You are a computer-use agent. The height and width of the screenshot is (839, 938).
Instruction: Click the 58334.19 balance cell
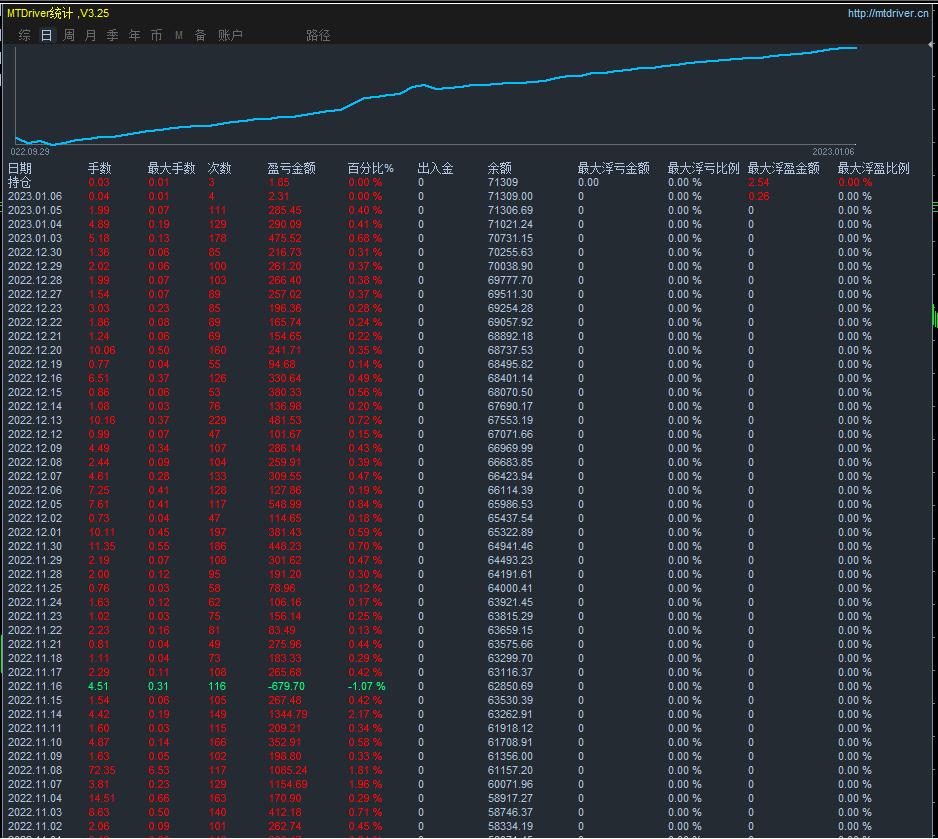[x=510, y=826]
